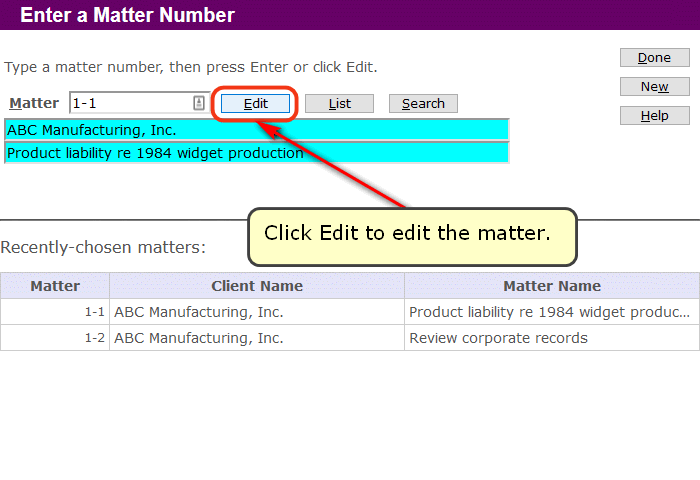Click the Matter column header
The image size is (700, 480).
pos(55,286)
